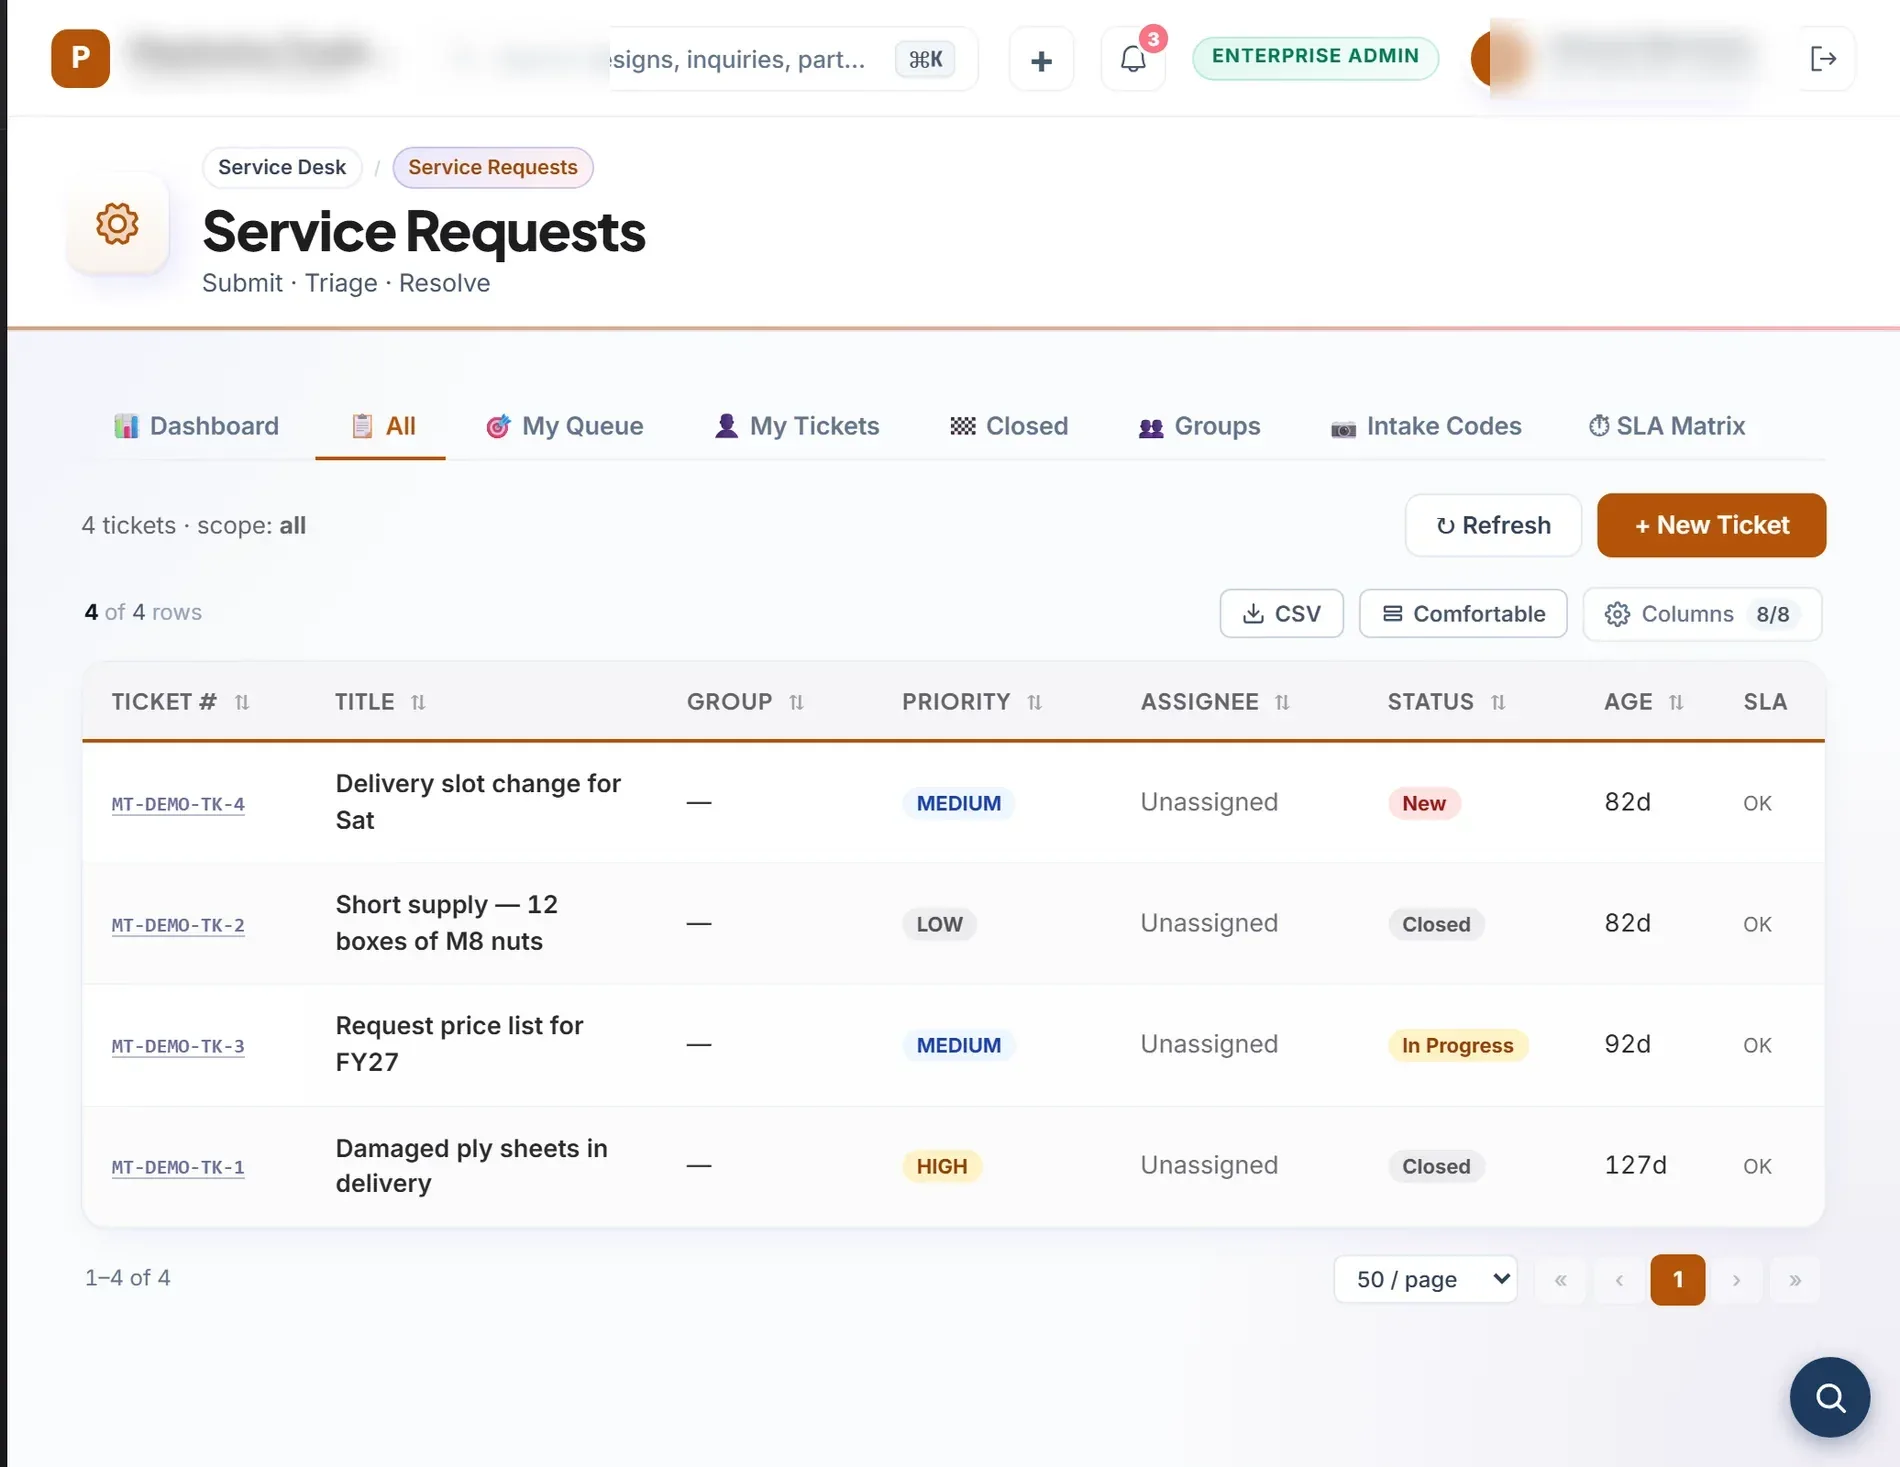1900x1467 pixels.
Task: Click Service Desk breadcrumb
Action: click(x=282, y=167)
